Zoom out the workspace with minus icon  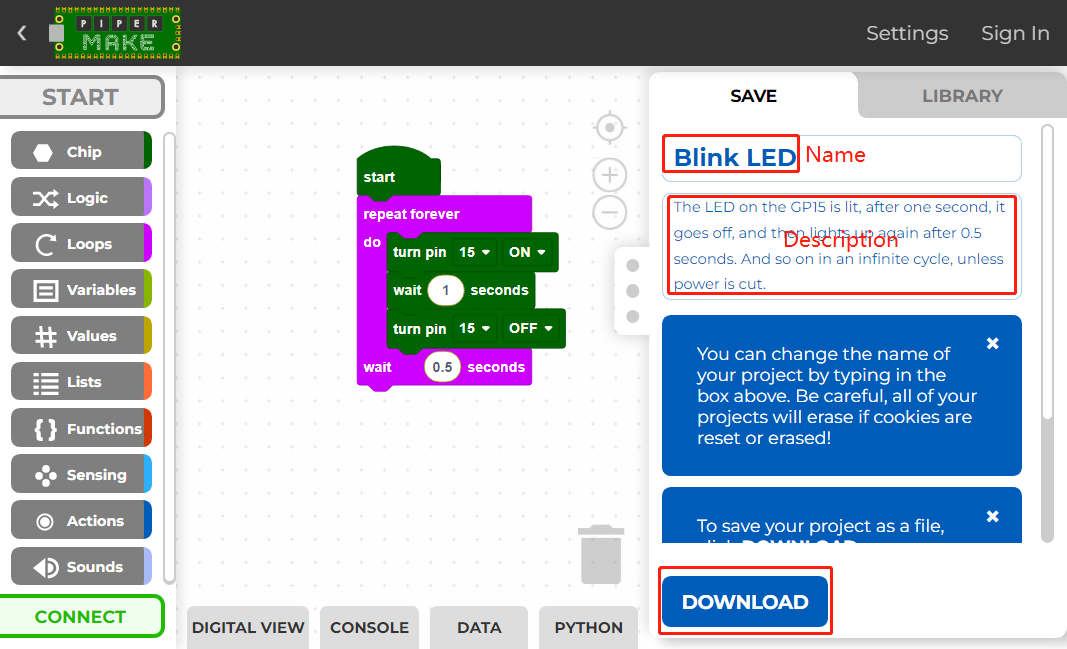pyautogui.click(x=610, y=213)
